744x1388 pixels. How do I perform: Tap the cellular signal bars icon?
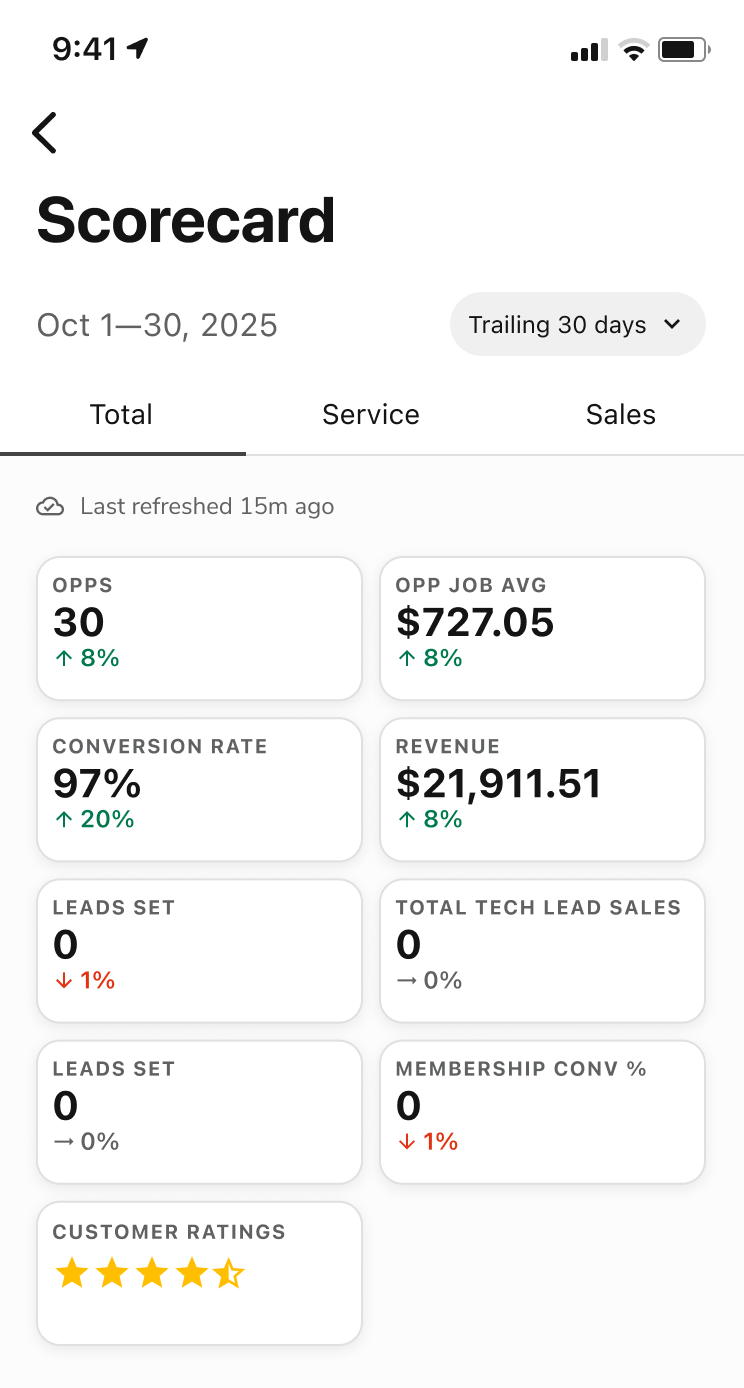point(589,50)
